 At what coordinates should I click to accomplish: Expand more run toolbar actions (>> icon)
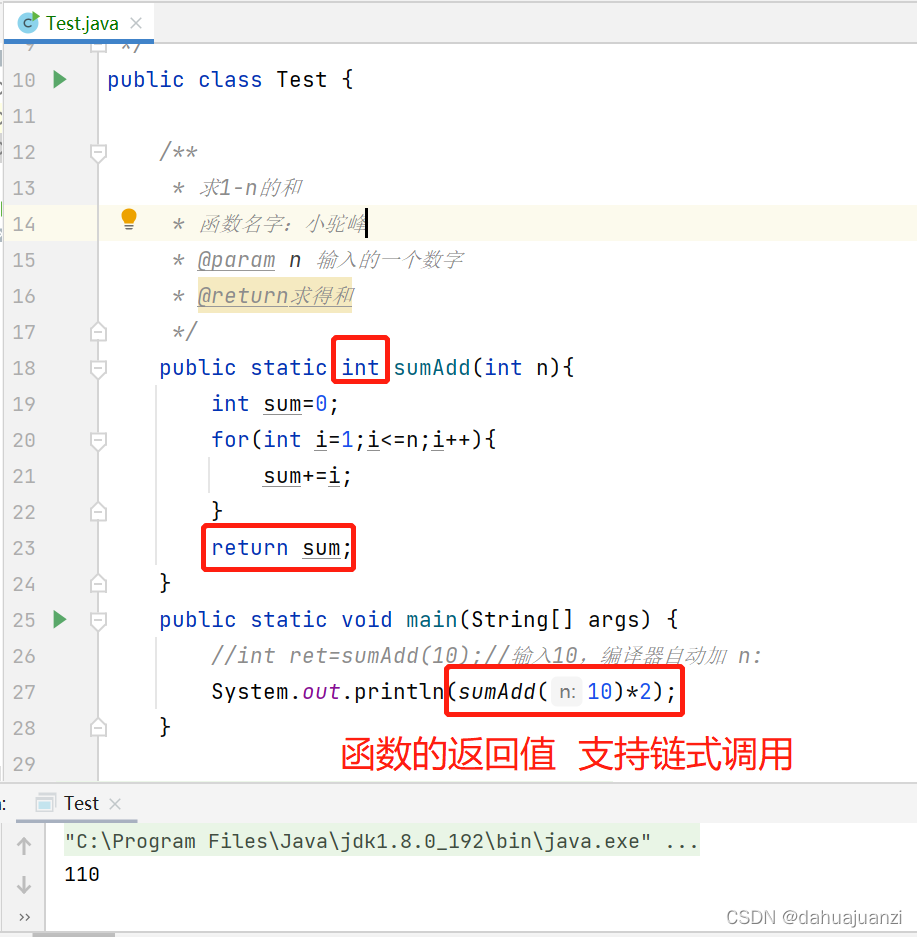[x=24, y=917]
